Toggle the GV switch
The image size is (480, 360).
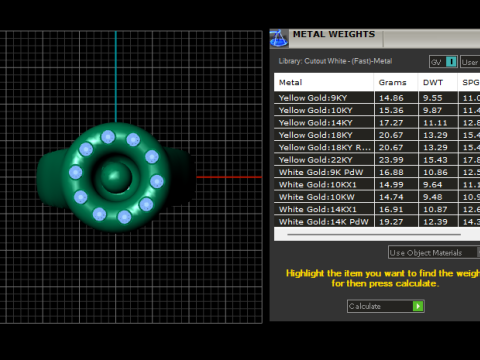(443, 62)
